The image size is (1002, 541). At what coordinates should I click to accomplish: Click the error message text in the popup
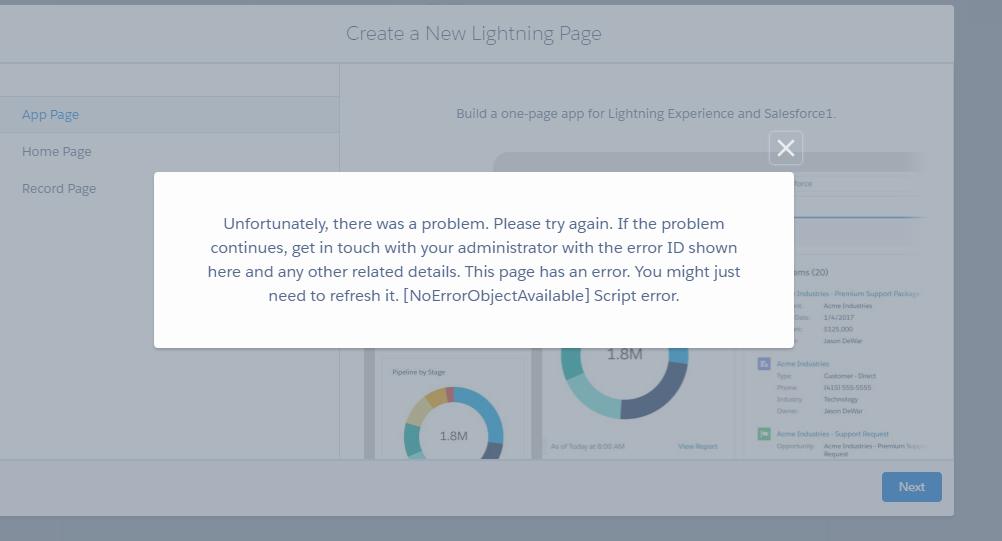coord(474,260)
